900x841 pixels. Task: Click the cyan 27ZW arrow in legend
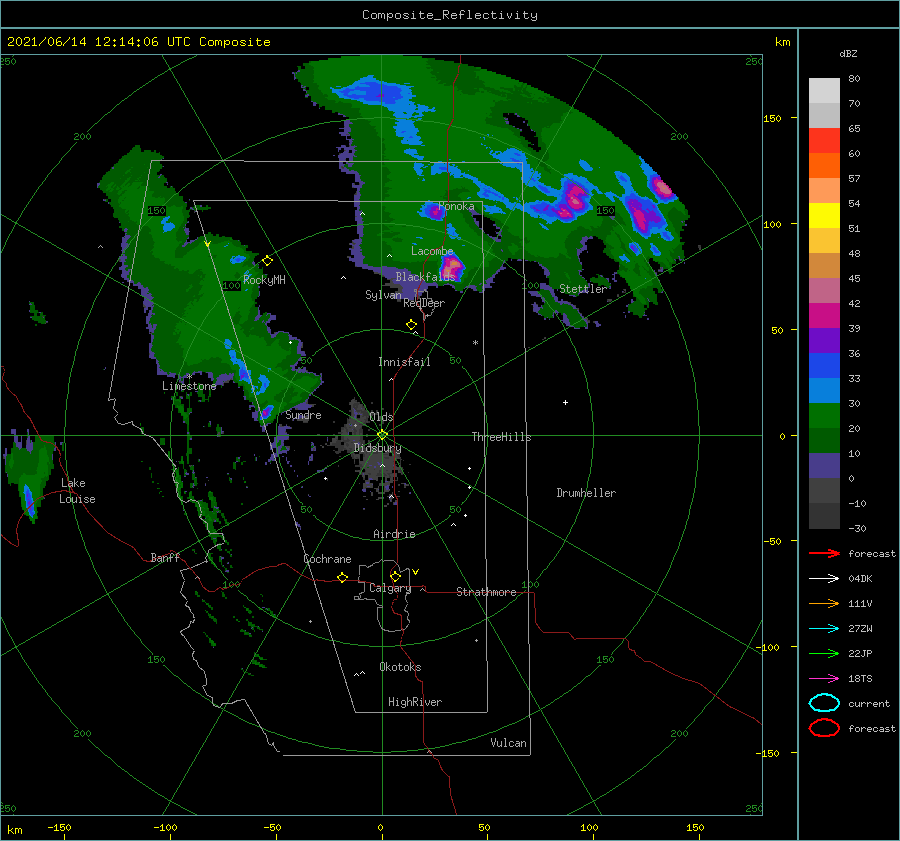point(824,629)
